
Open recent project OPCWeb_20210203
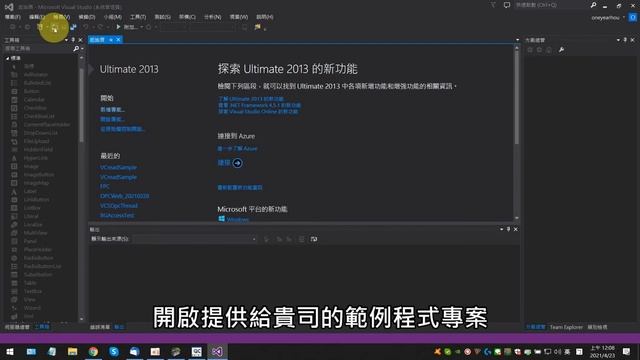[124, 196]
